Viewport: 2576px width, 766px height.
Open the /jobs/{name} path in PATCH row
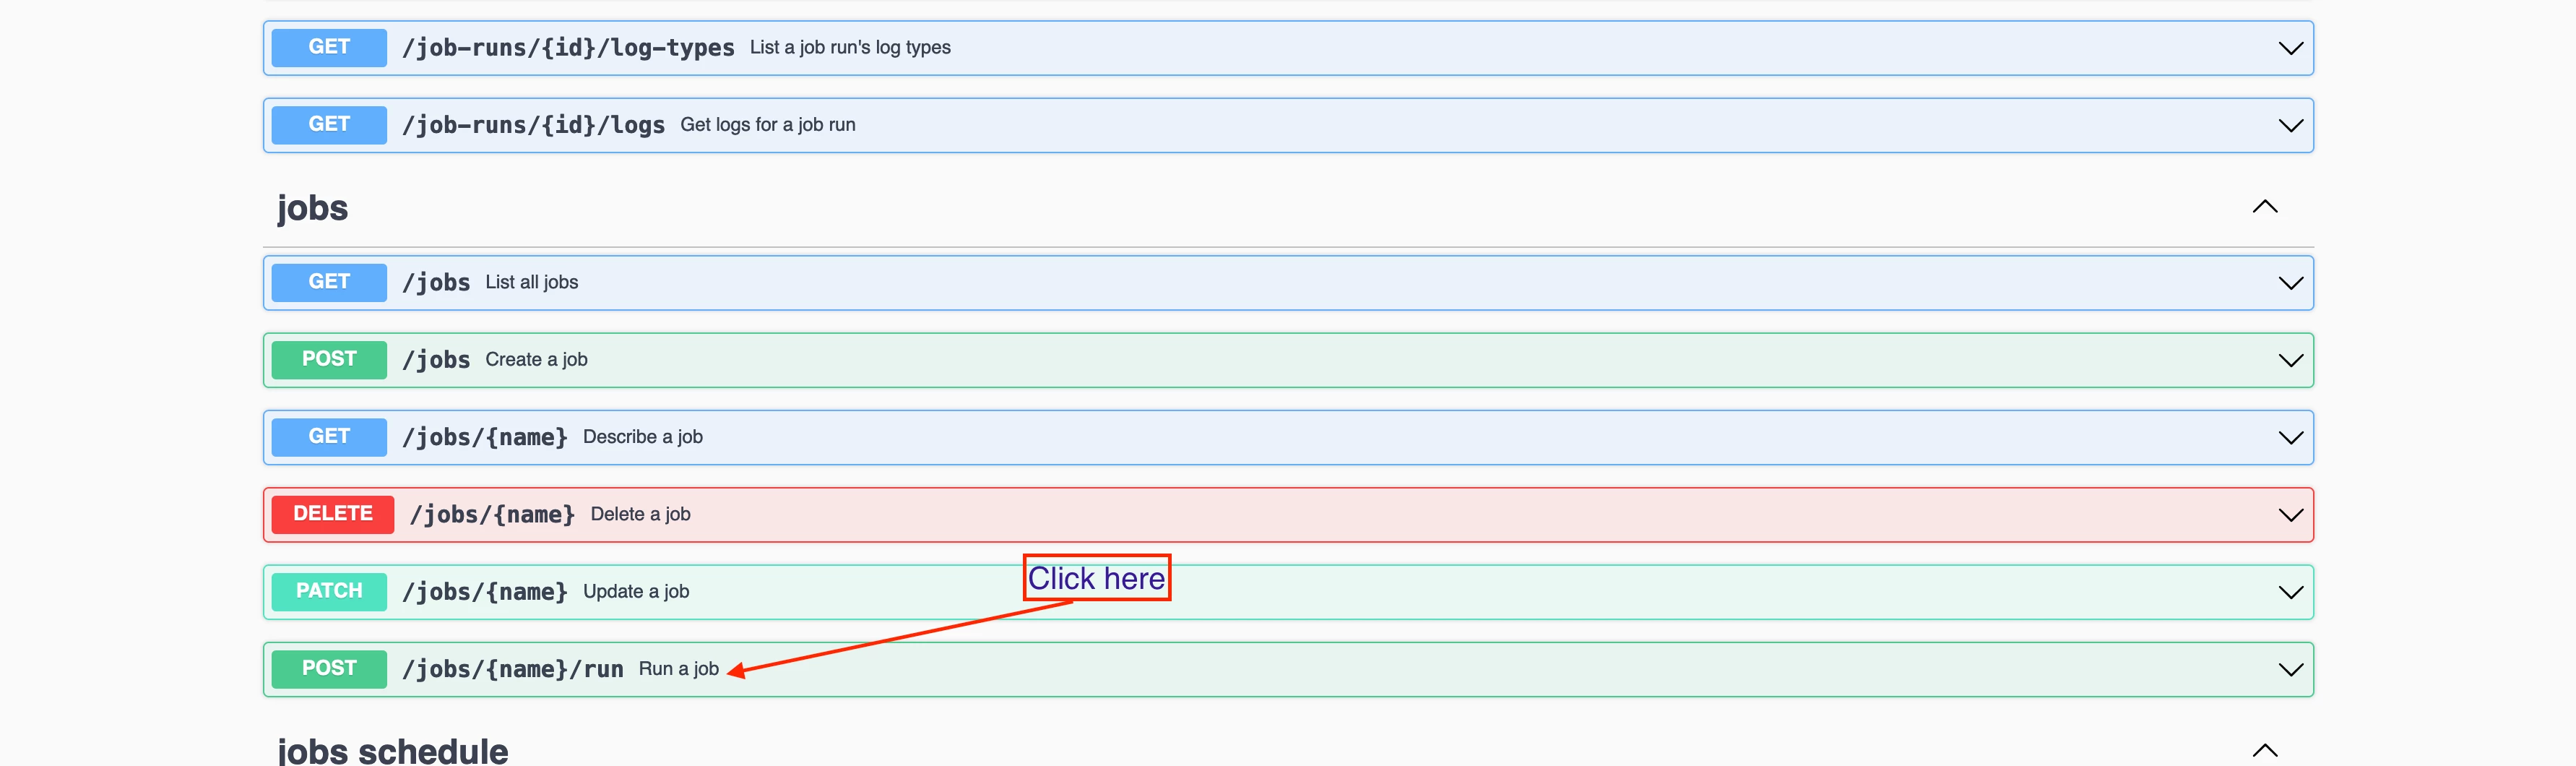(485, 592)
